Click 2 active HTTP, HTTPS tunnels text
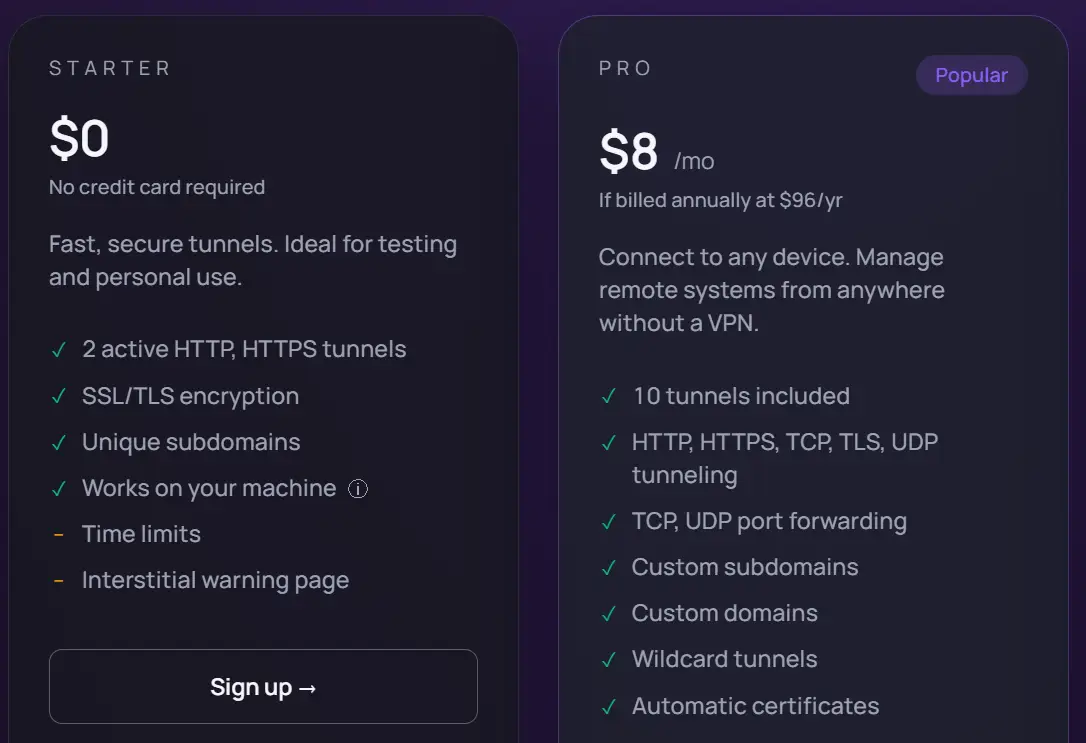The image size is (1086, 743). [244, 349]
